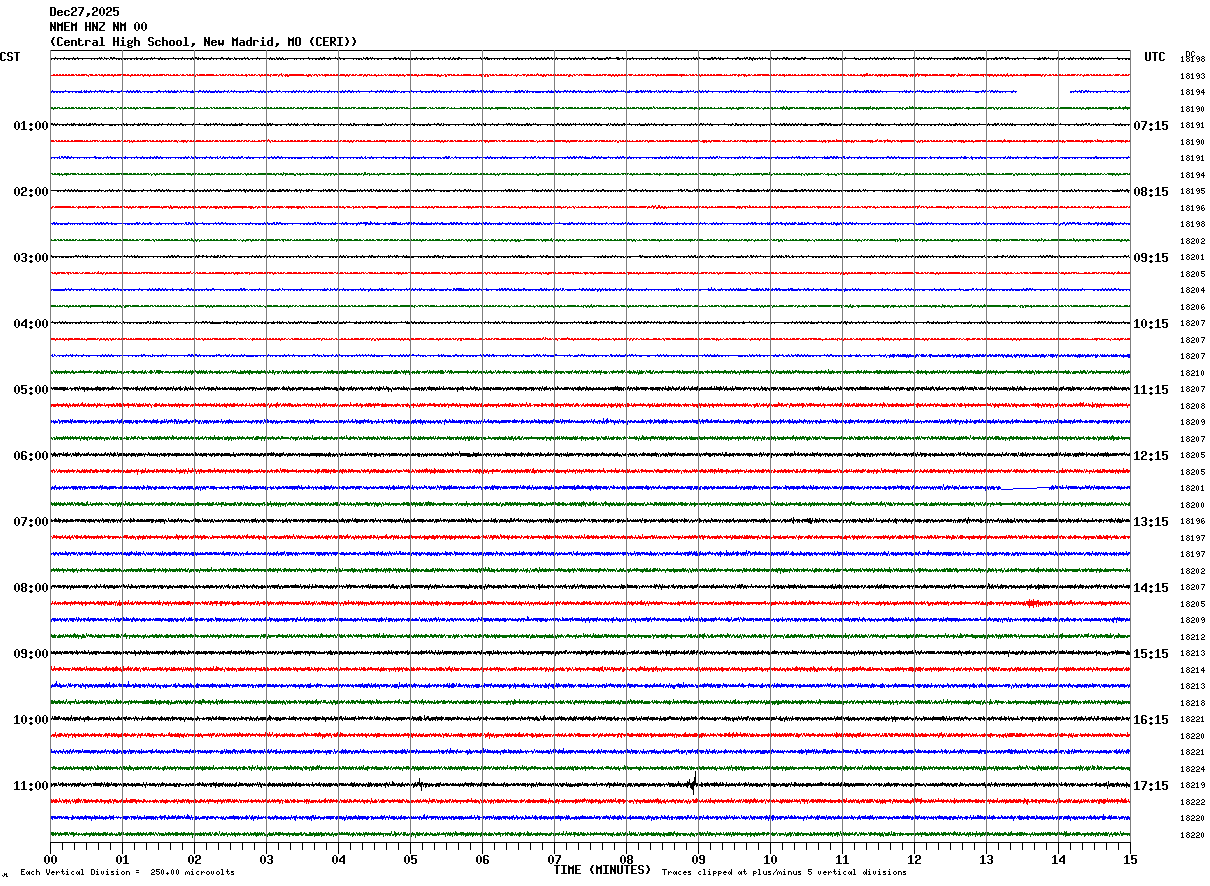
Task: Click the "07:15" UTC time label
Action: point(1152,126)
